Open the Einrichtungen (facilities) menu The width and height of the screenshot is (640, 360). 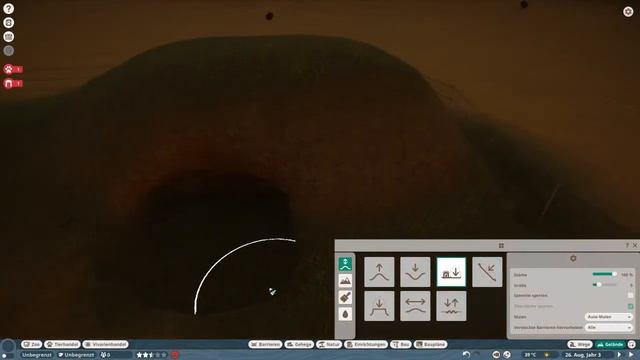[366, 344]
